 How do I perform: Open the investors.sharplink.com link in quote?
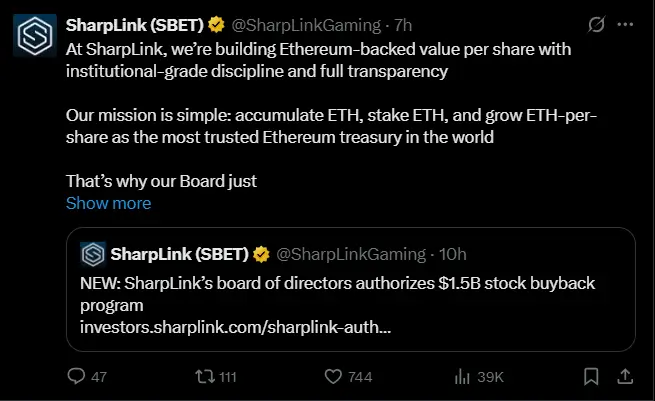point(235,326)
